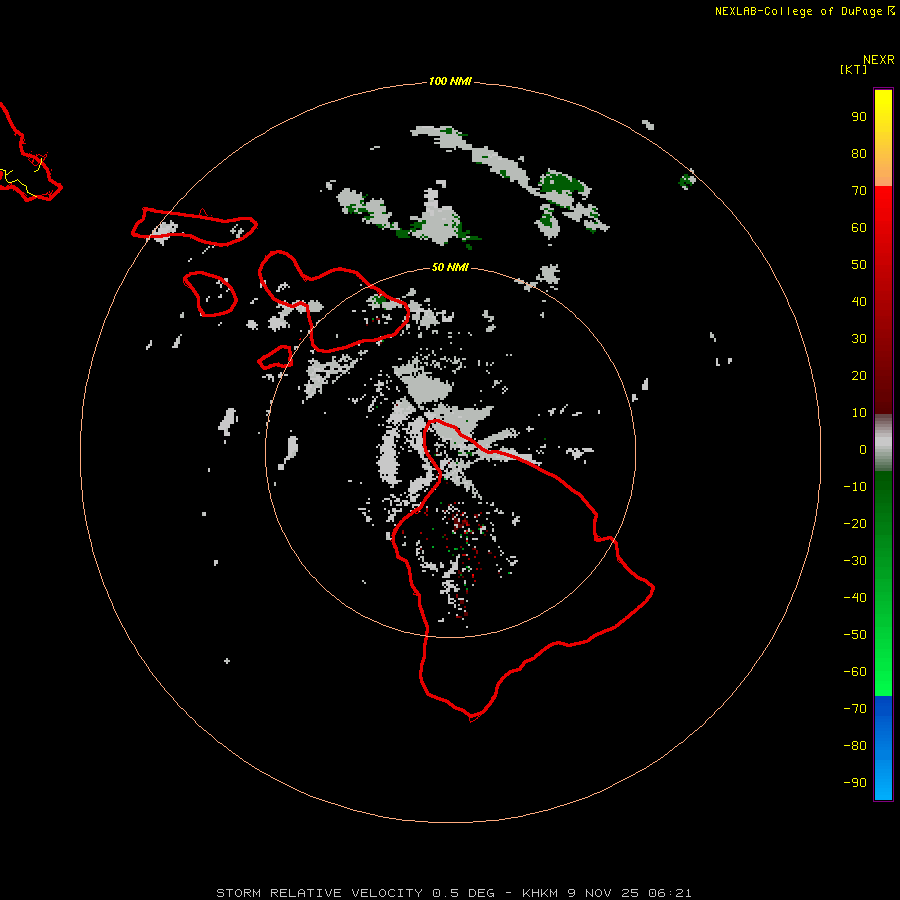
Task: Click the -90 value on velocity scale
Action: pos(855,783)
